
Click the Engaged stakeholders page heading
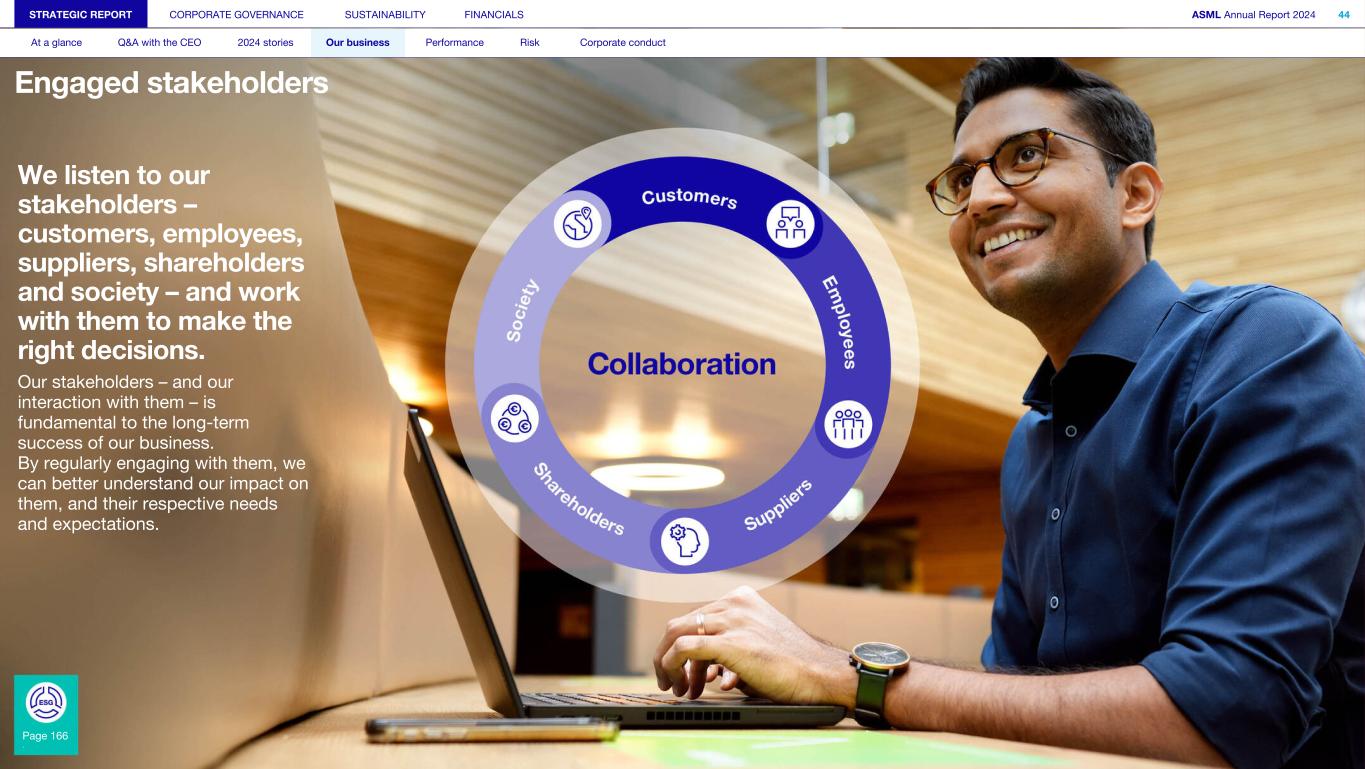172,83
